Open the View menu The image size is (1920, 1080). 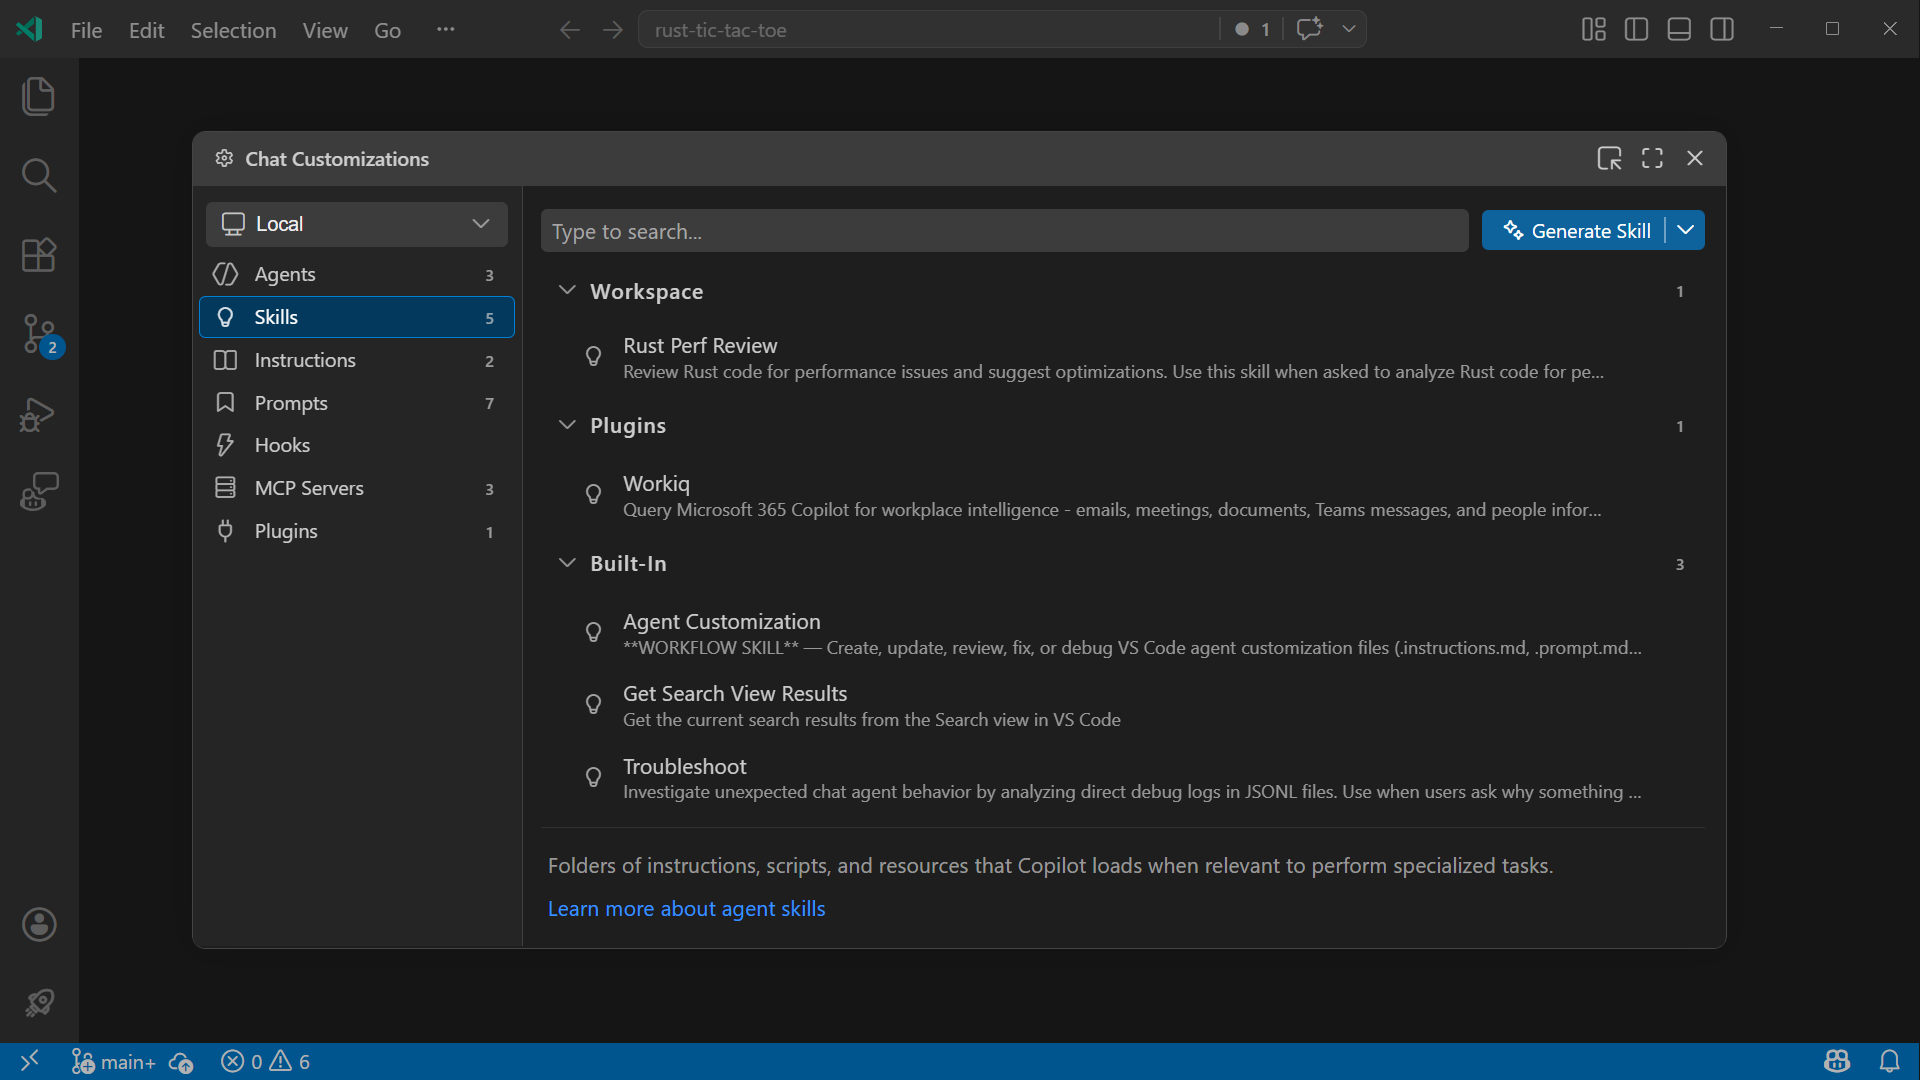pos(324,30)
